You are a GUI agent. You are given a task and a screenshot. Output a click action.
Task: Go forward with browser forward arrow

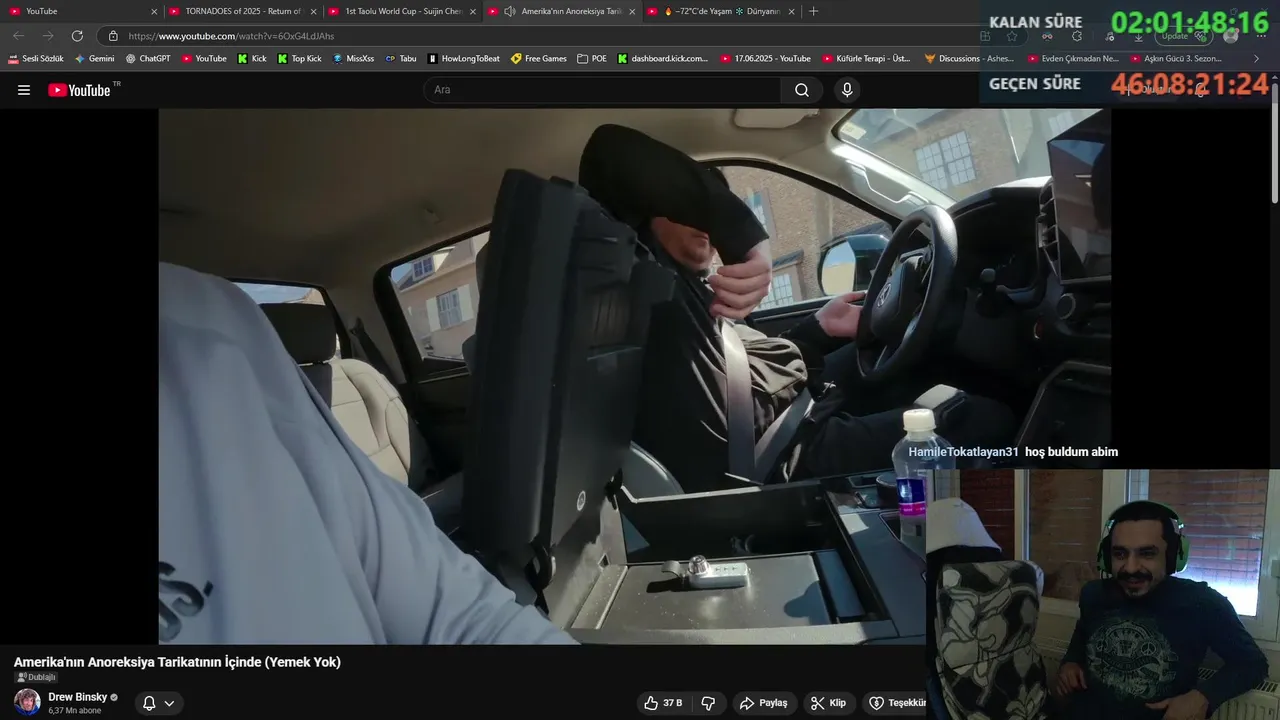point(48,36)
